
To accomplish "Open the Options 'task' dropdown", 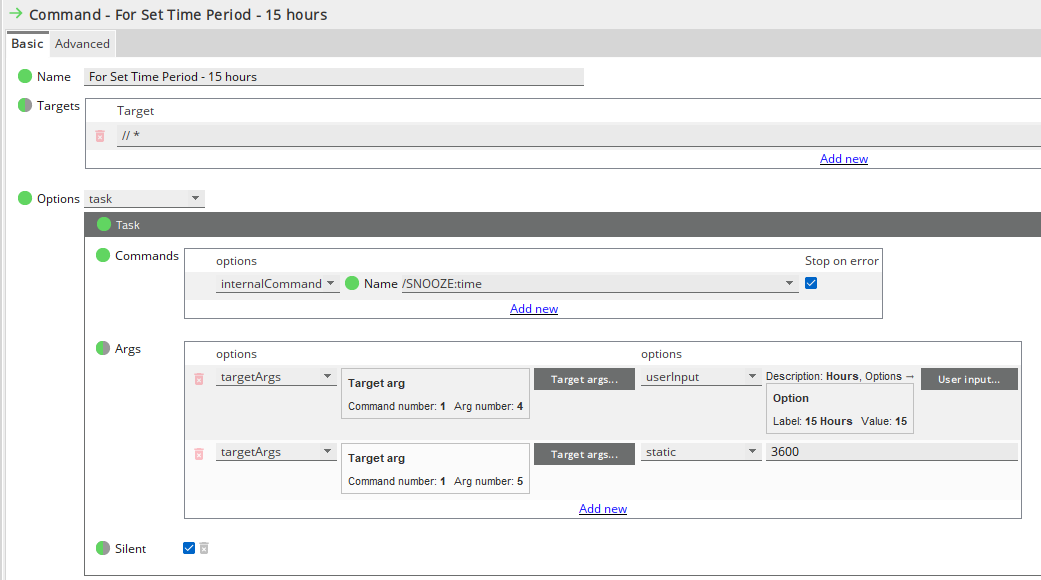I will (145, 199).
